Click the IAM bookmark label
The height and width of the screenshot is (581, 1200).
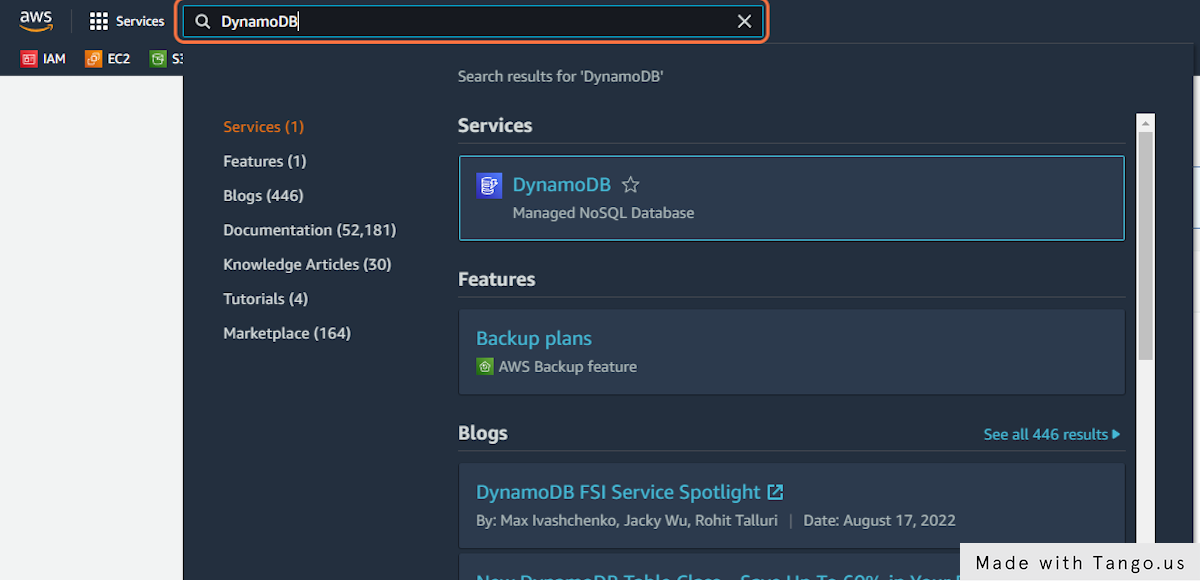[x=54, y=59]
